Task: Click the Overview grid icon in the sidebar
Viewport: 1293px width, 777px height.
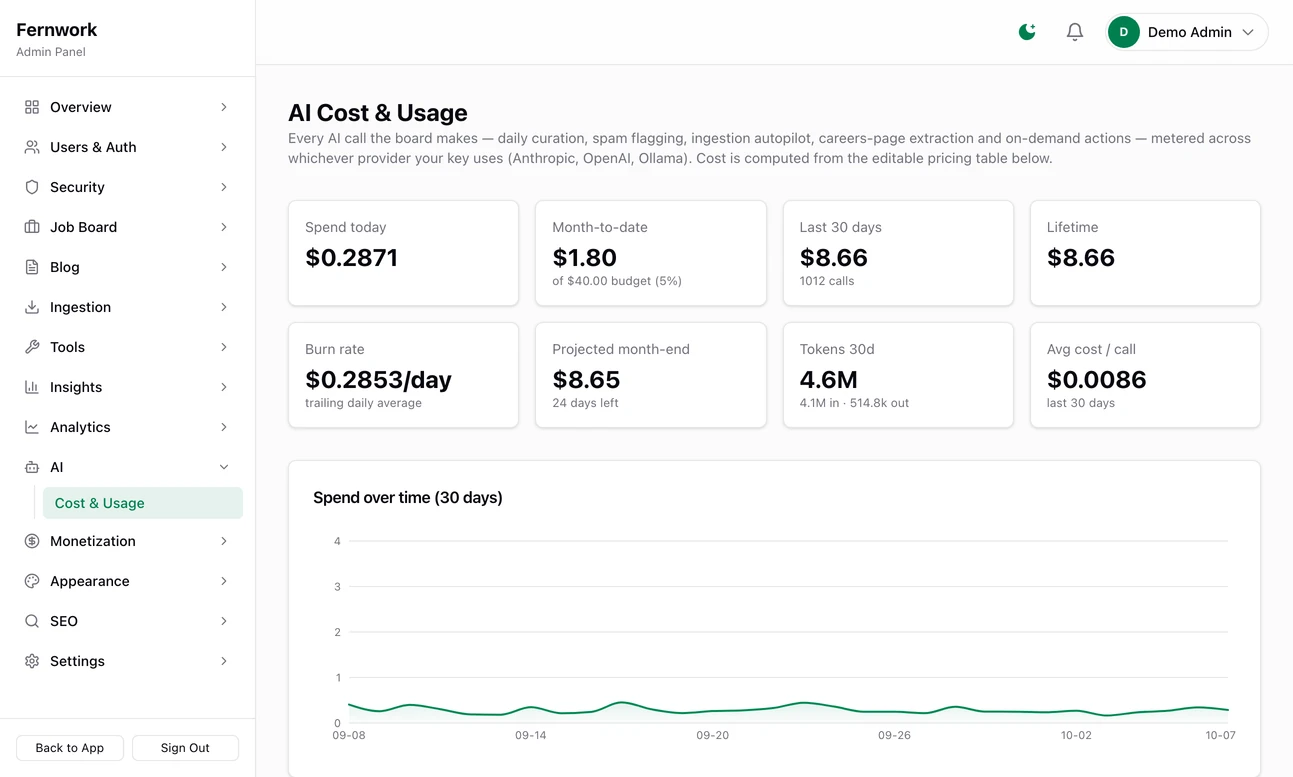Action: pos(32,107)
